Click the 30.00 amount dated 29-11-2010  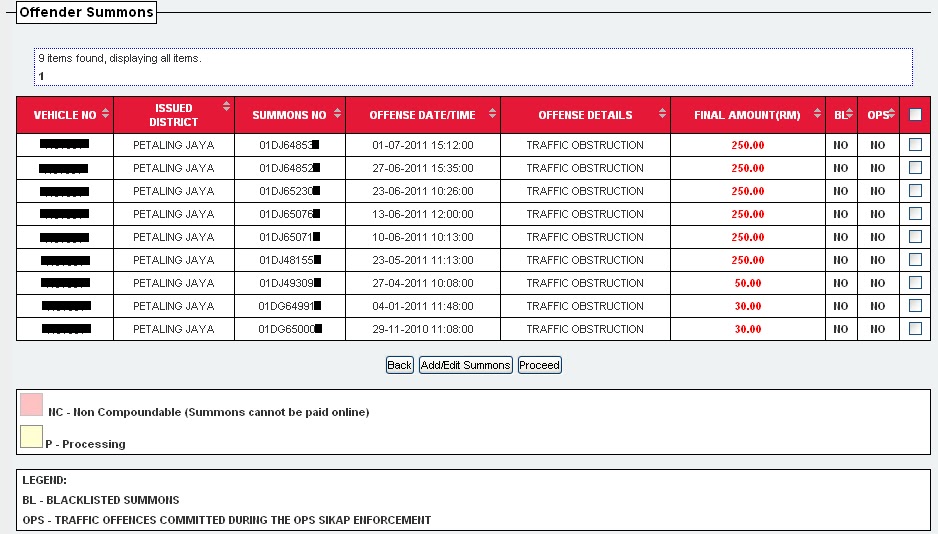(748, 329)
